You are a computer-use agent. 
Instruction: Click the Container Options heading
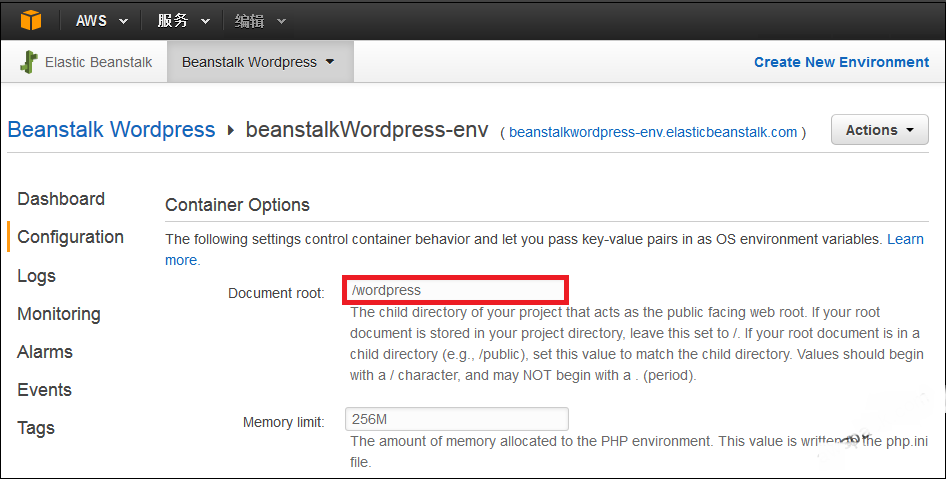[x=237, y=205]
